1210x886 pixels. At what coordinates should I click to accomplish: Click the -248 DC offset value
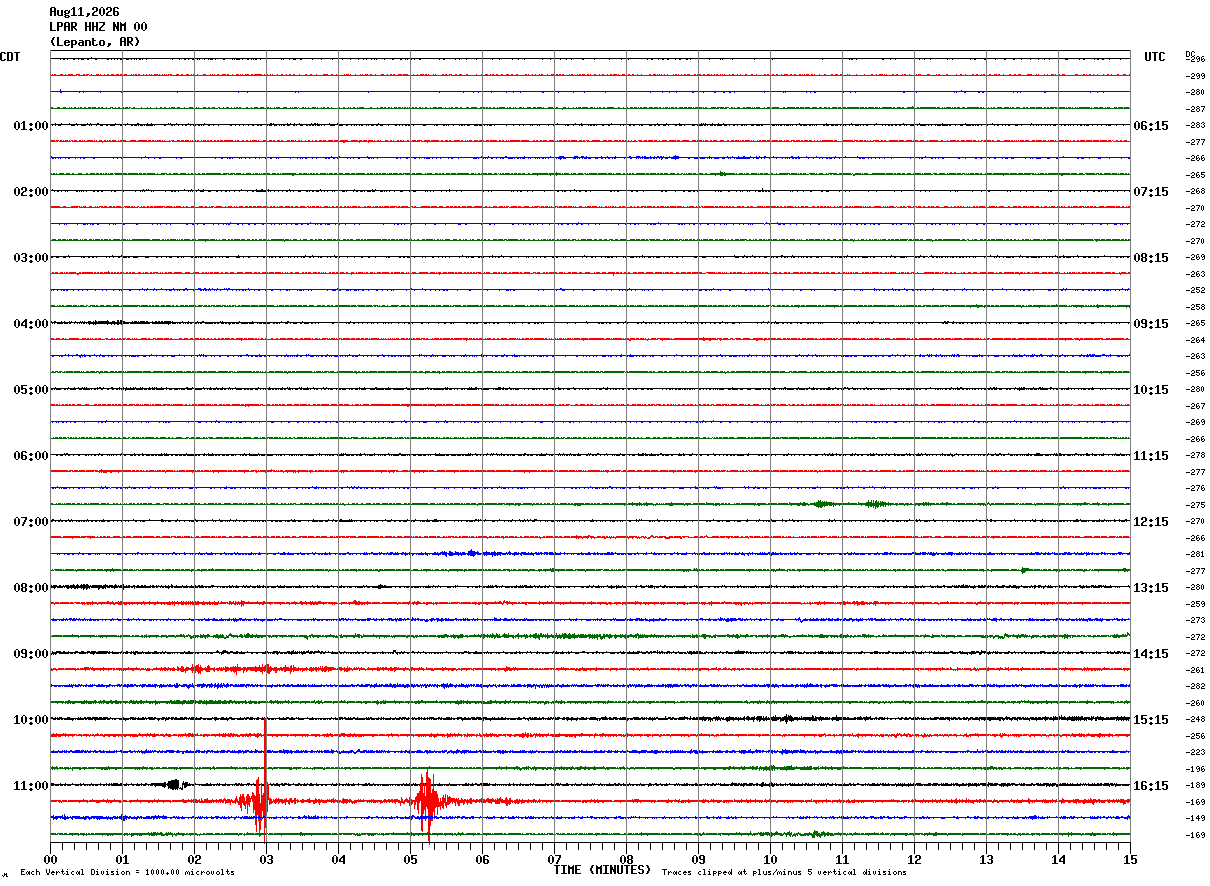tap(1195, 720)
